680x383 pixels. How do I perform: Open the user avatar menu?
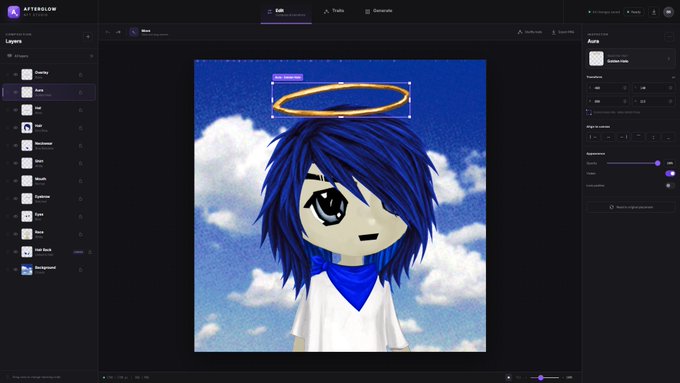(x=668, y=12)
